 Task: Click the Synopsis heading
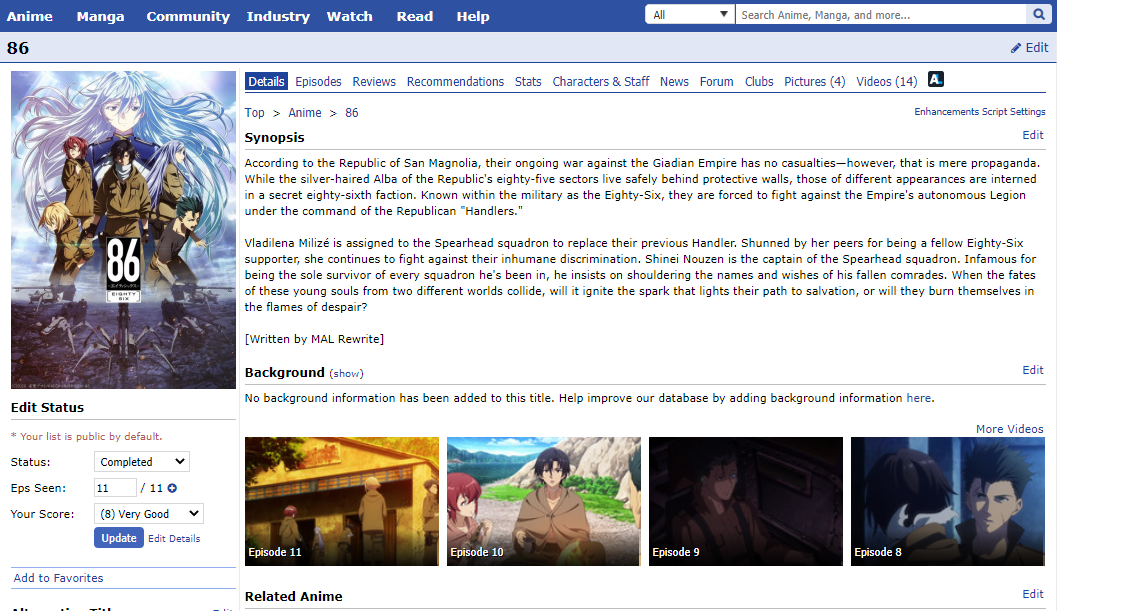[274, 137]
